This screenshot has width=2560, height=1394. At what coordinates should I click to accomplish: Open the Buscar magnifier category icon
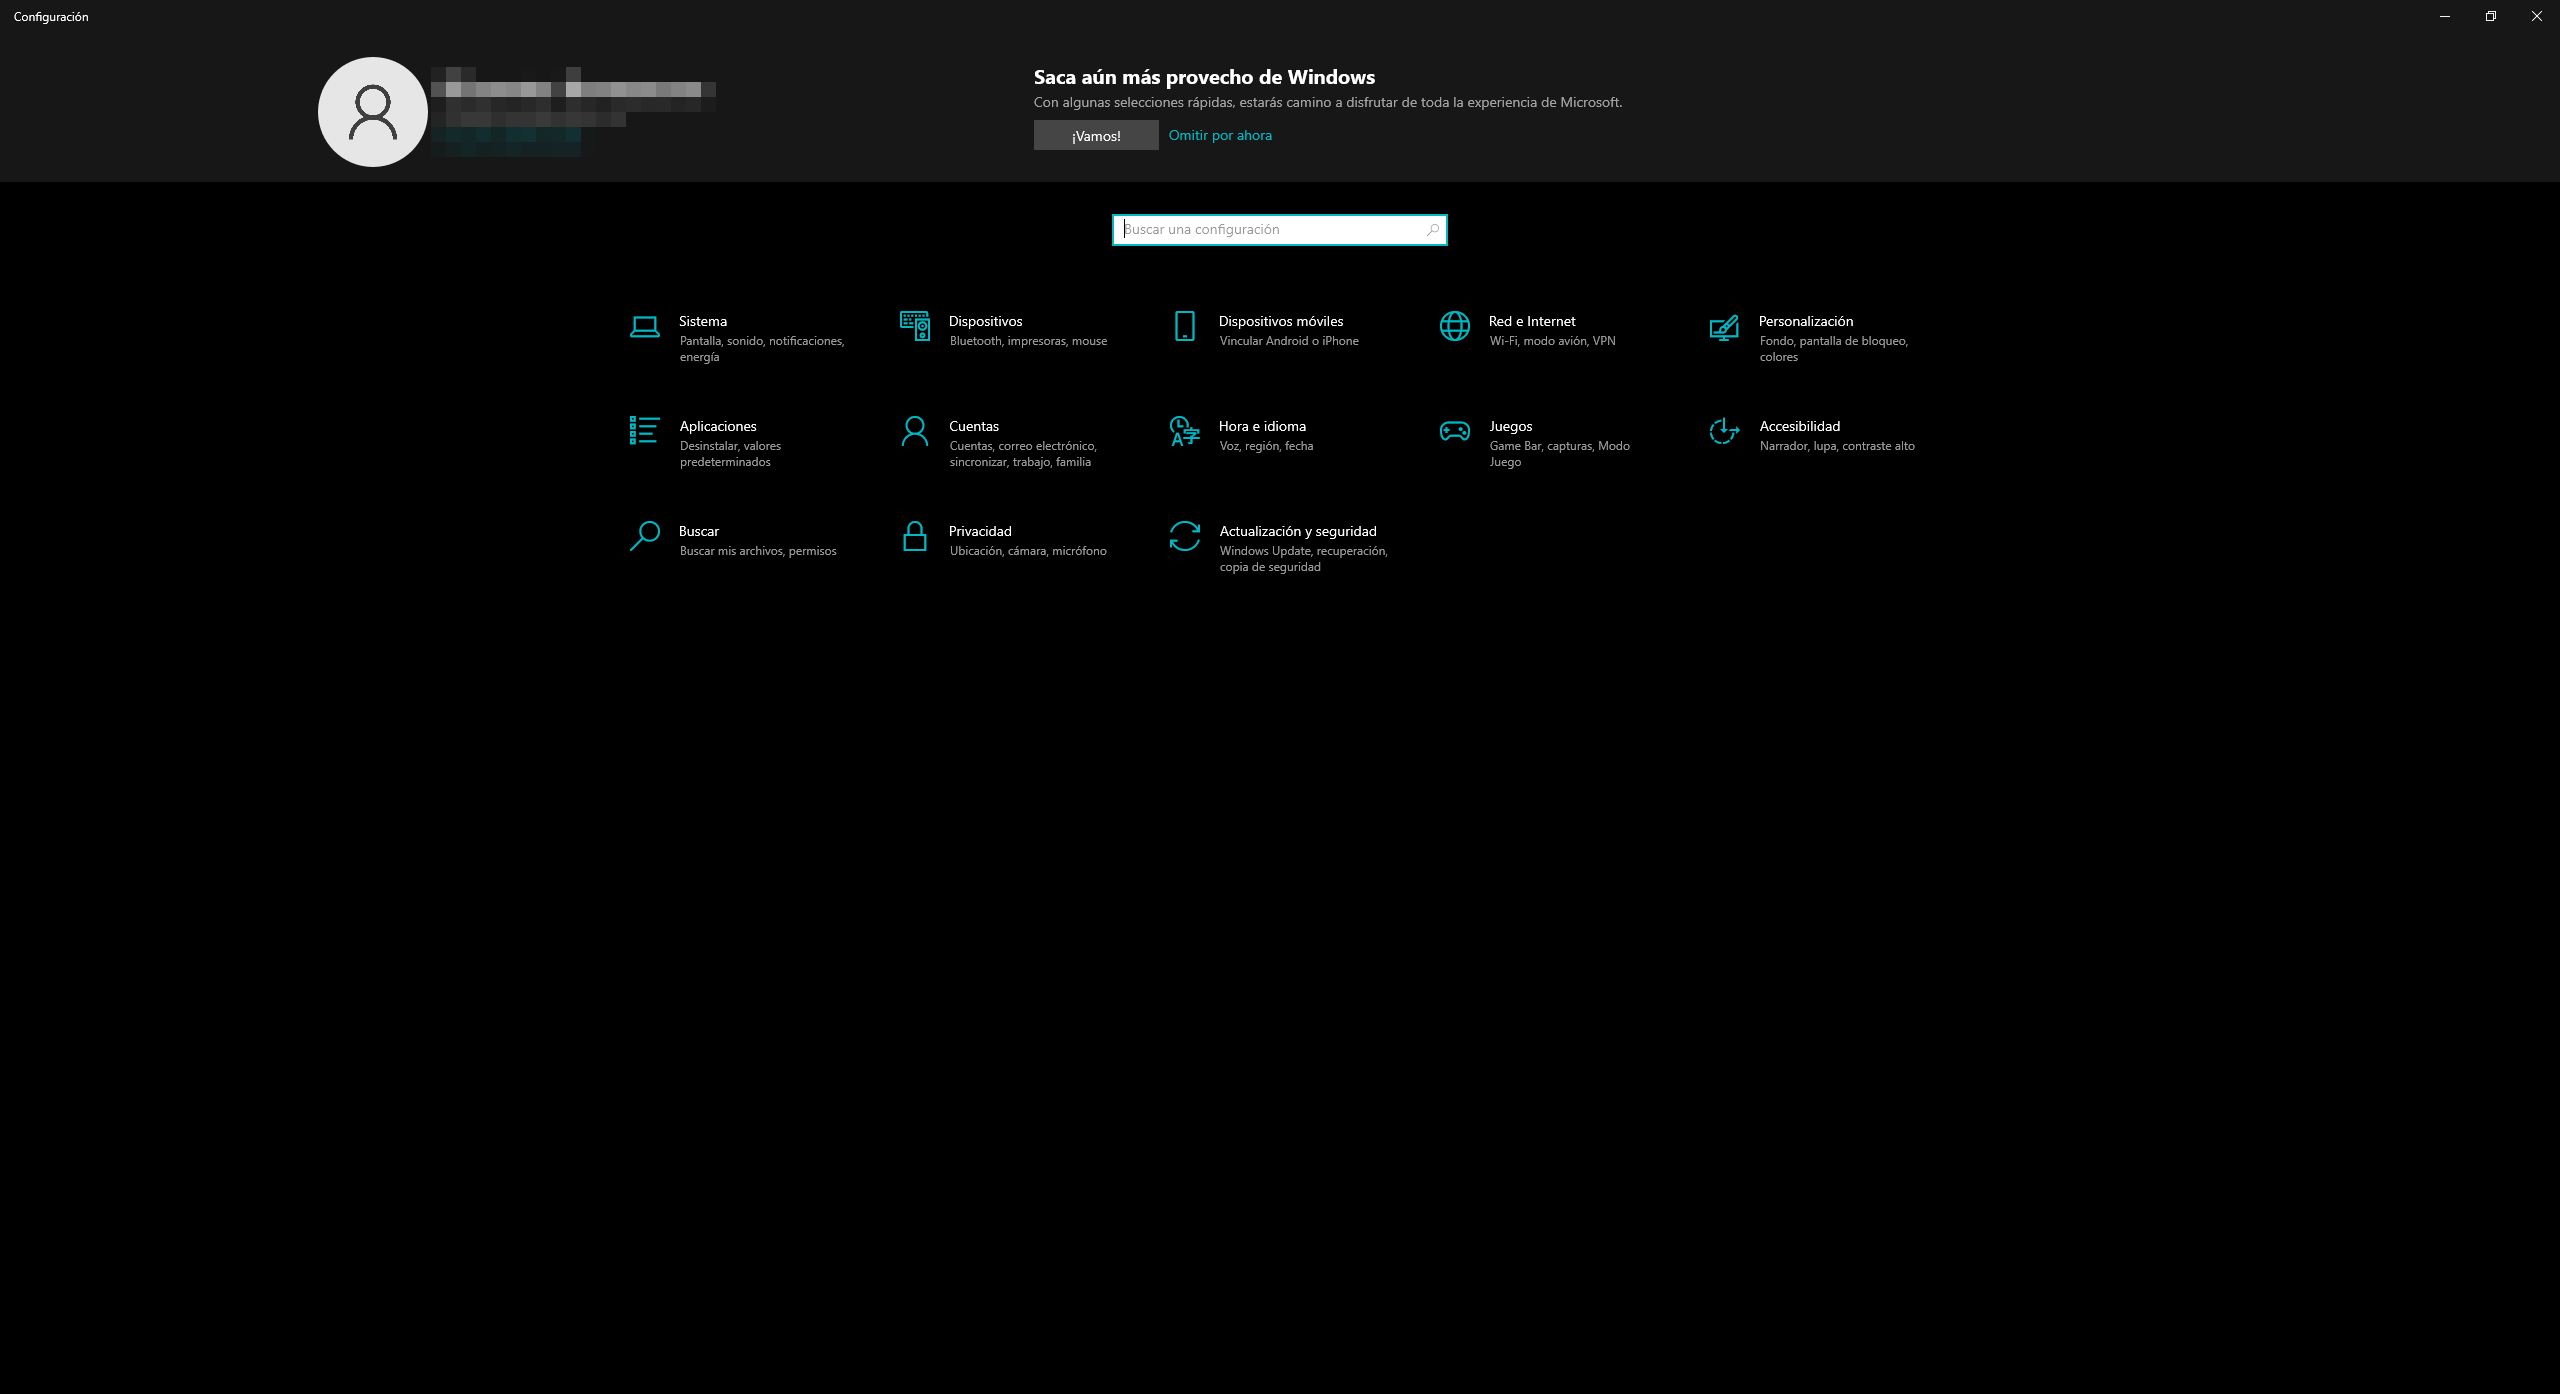coord(644,536)
